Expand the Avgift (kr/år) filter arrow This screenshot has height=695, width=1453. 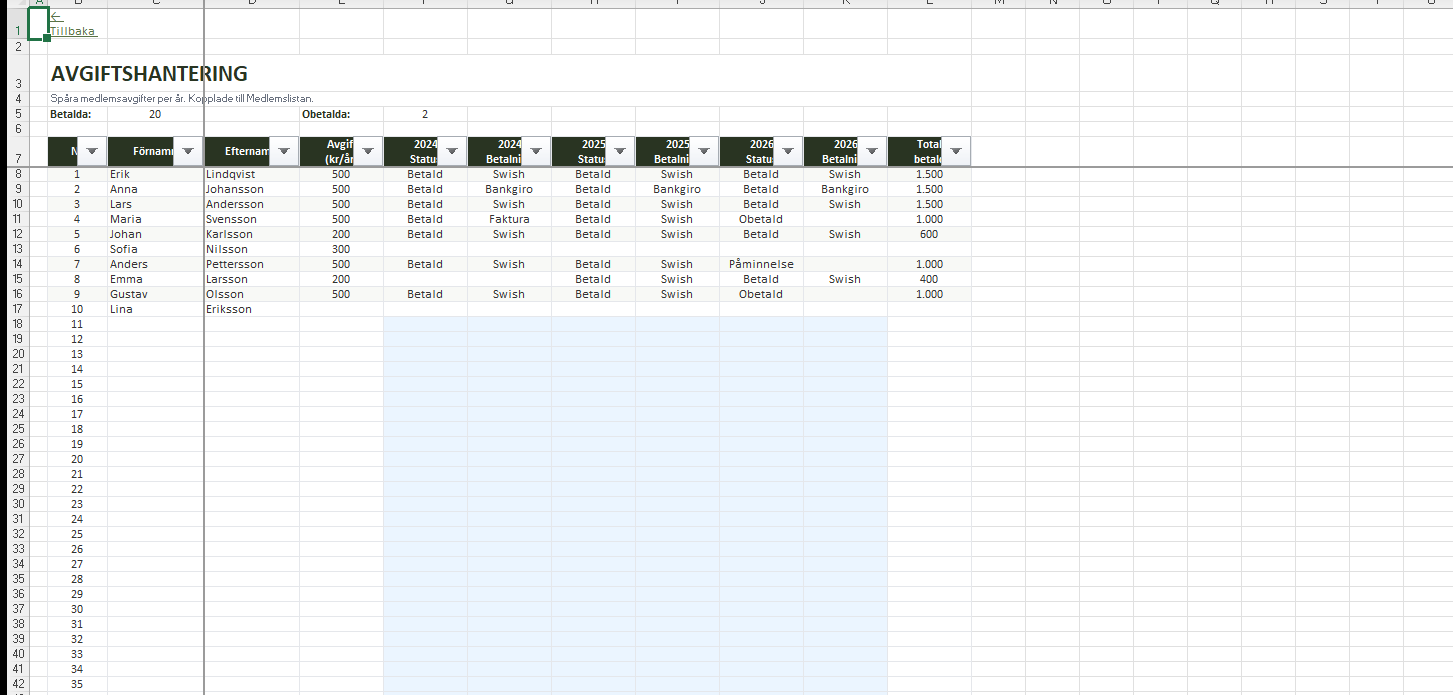coord(367,151)
